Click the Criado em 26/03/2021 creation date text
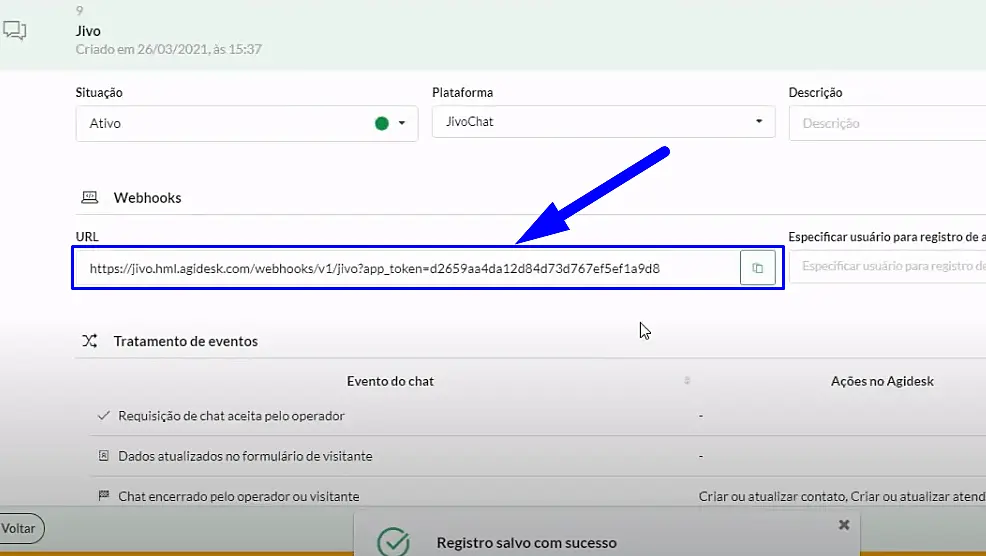986x556 pixels. (x=169, y=49)
